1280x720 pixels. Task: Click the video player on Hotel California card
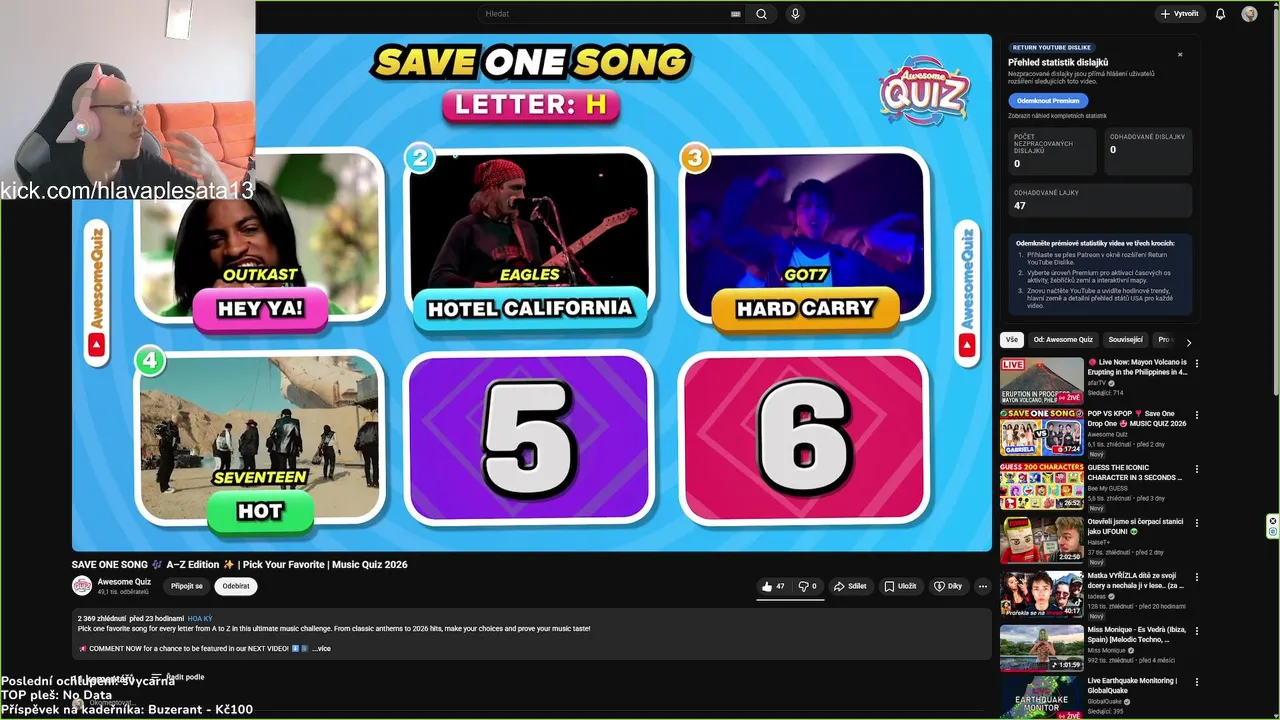click(x=529, y=240)
